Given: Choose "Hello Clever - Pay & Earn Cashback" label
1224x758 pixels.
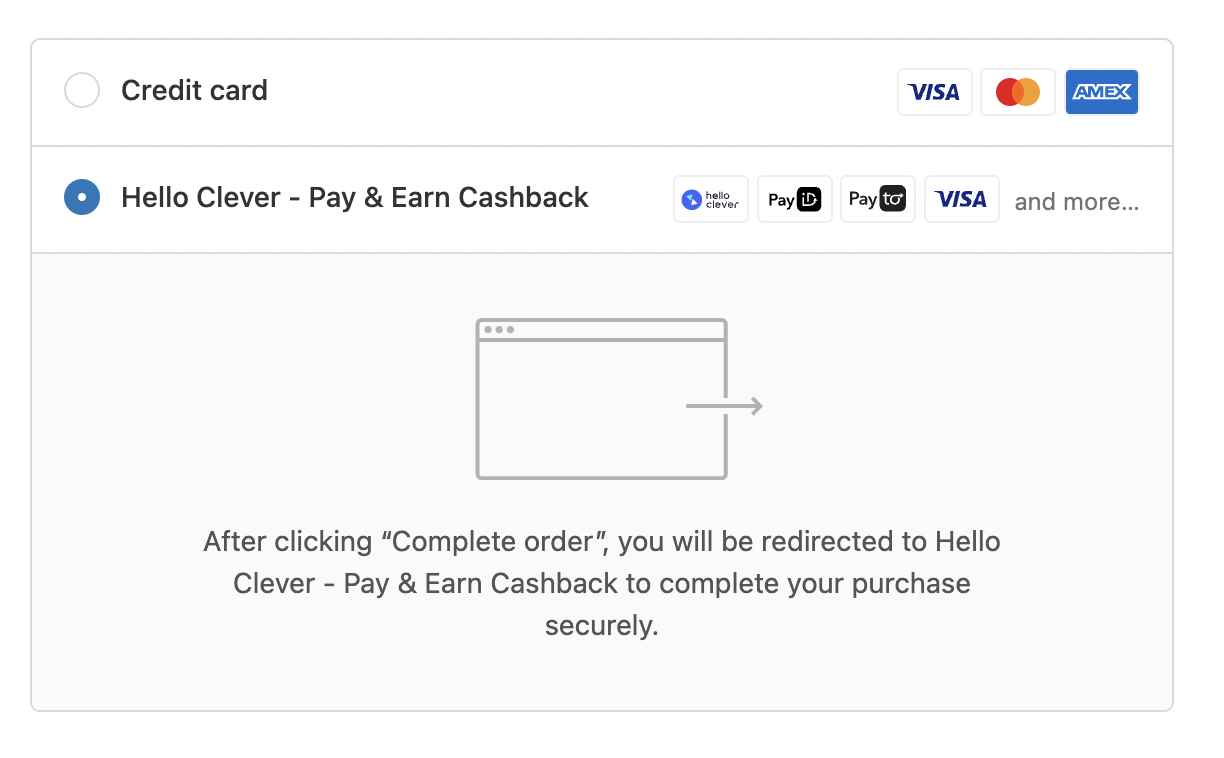Looking at the screenshot, I should tap(354, 197).
